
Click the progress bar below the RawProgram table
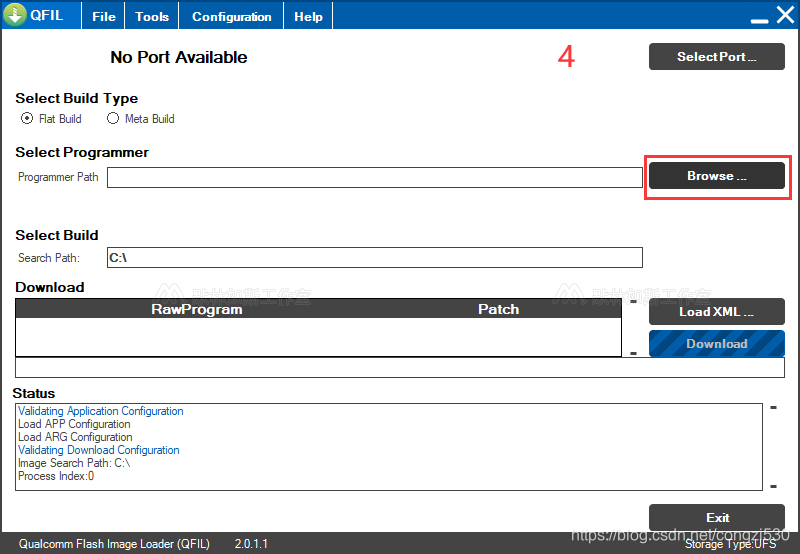click(400, 368)
